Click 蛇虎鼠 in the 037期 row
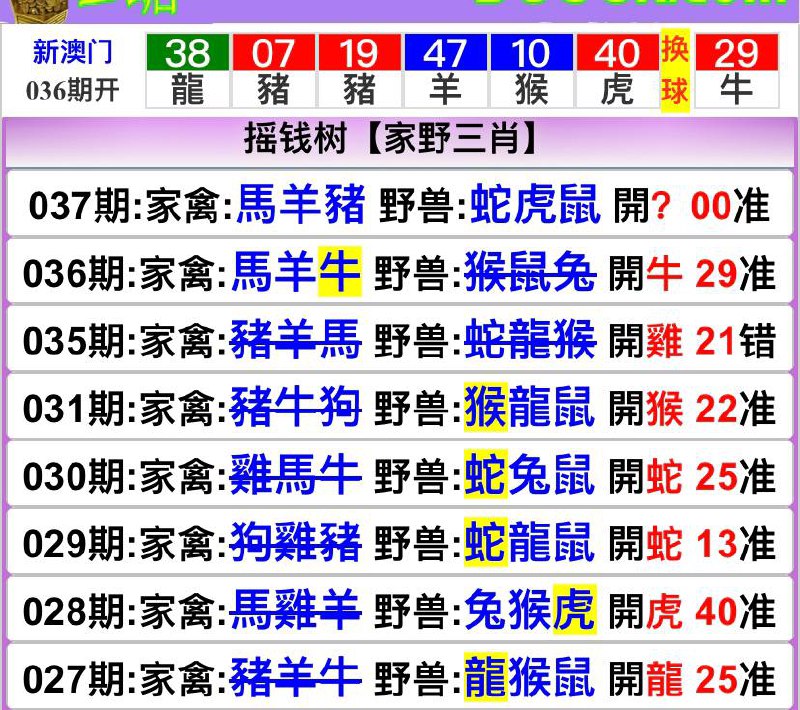 [534, 205]
